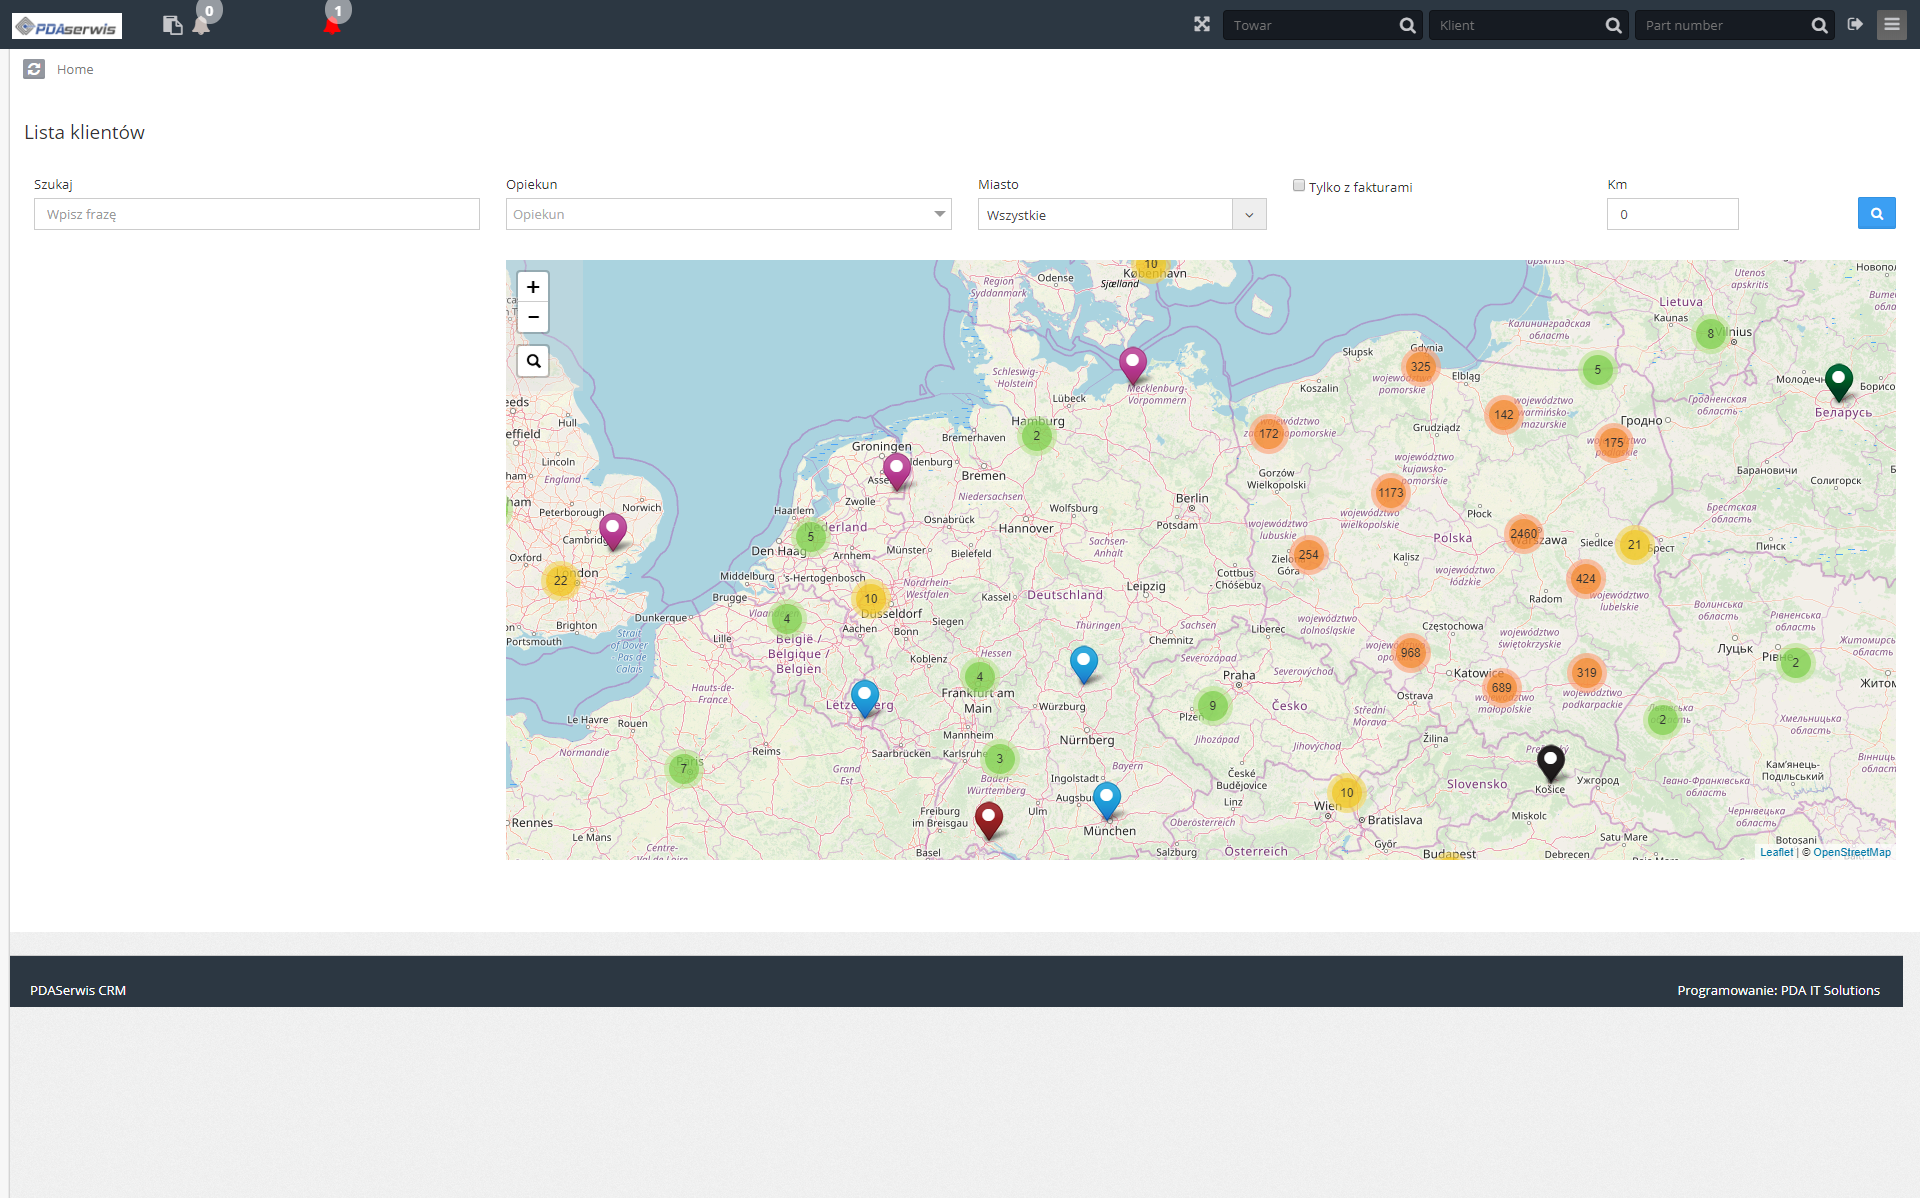Toggle fullscreen with the expand arrows icon

click(1201, 25)
